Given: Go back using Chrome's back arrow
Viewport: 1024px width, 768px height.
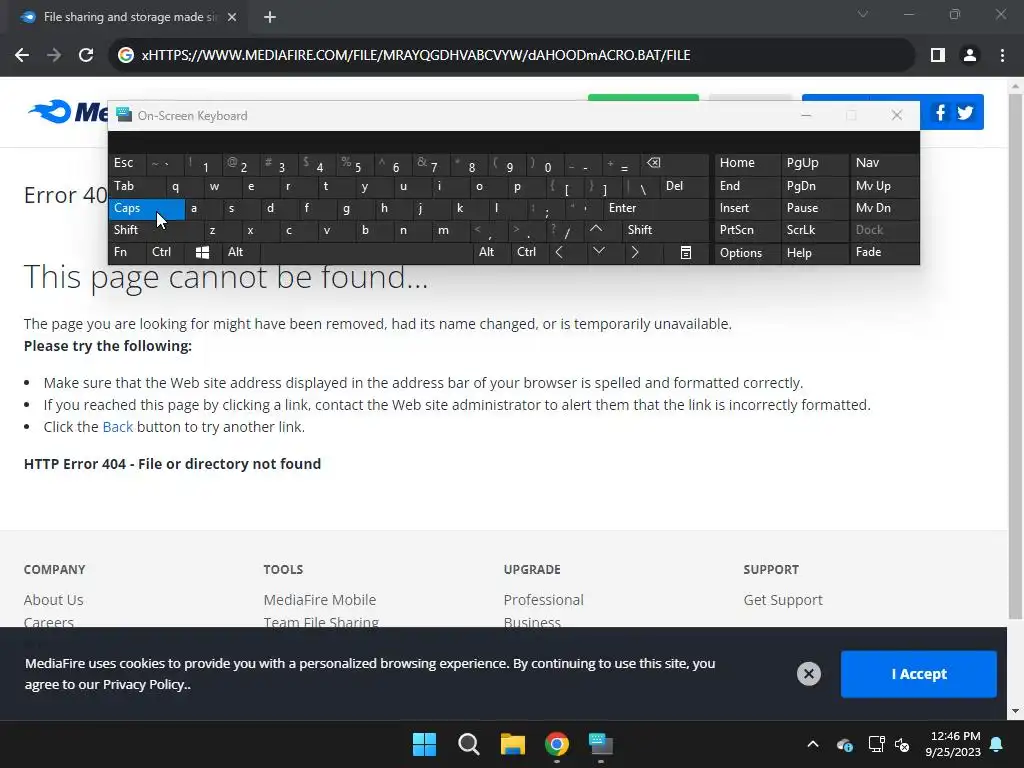Looking at the screenshot, I should tap(22, 55).
